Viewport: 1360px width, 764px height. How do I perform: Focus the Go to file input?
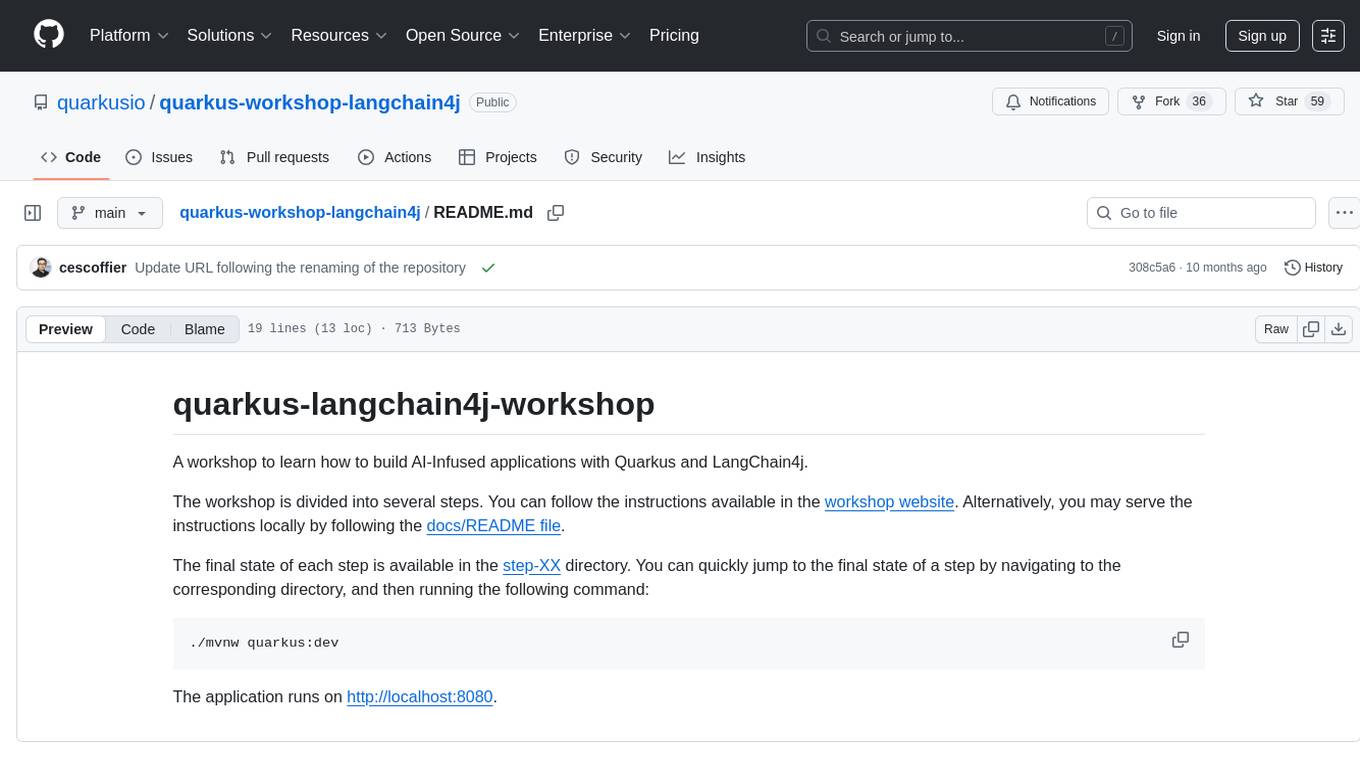point(1200,213)
